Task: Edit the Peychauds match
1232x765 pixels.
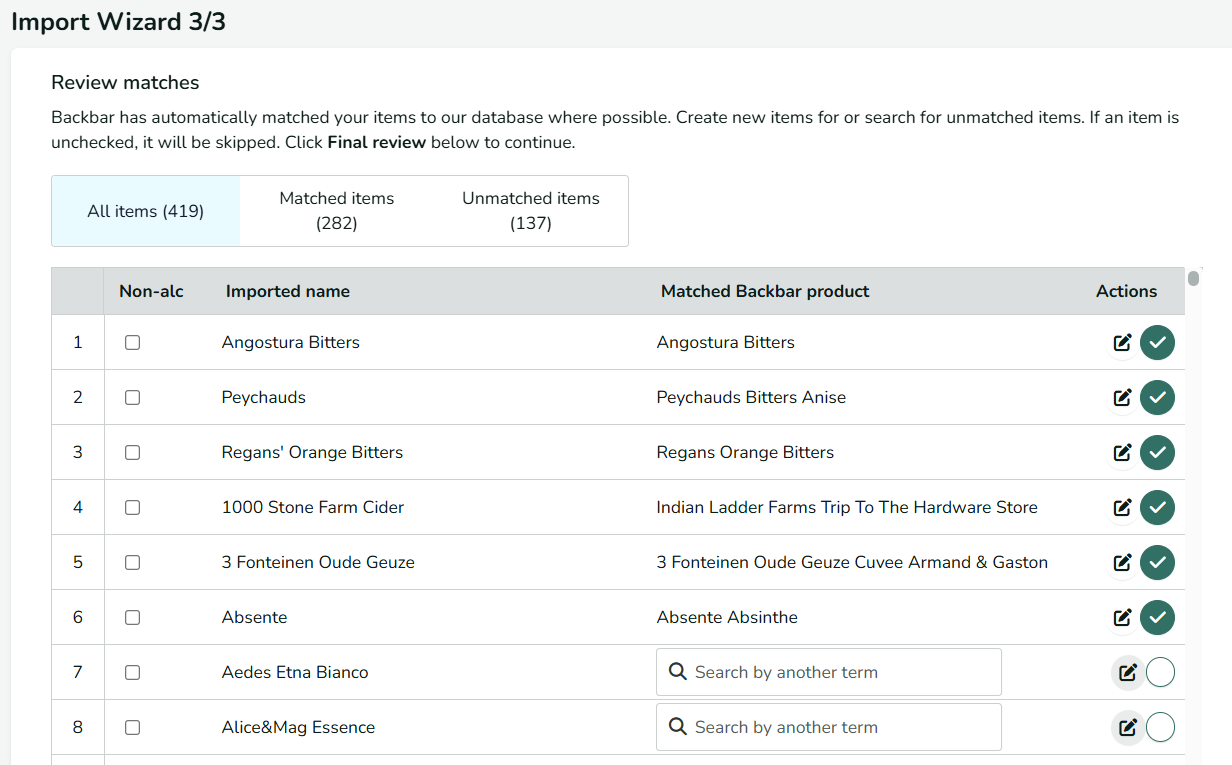Action: tap(1122, 398)
